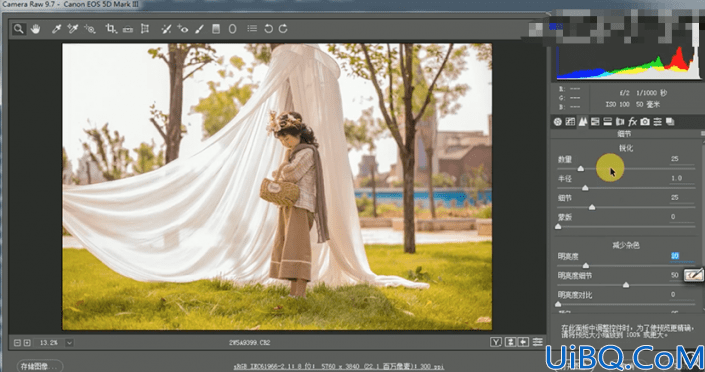The height and width of the screenshot is (372, 705).
Task: Open the preview preferences icon
Action: [x=538, y=342]
